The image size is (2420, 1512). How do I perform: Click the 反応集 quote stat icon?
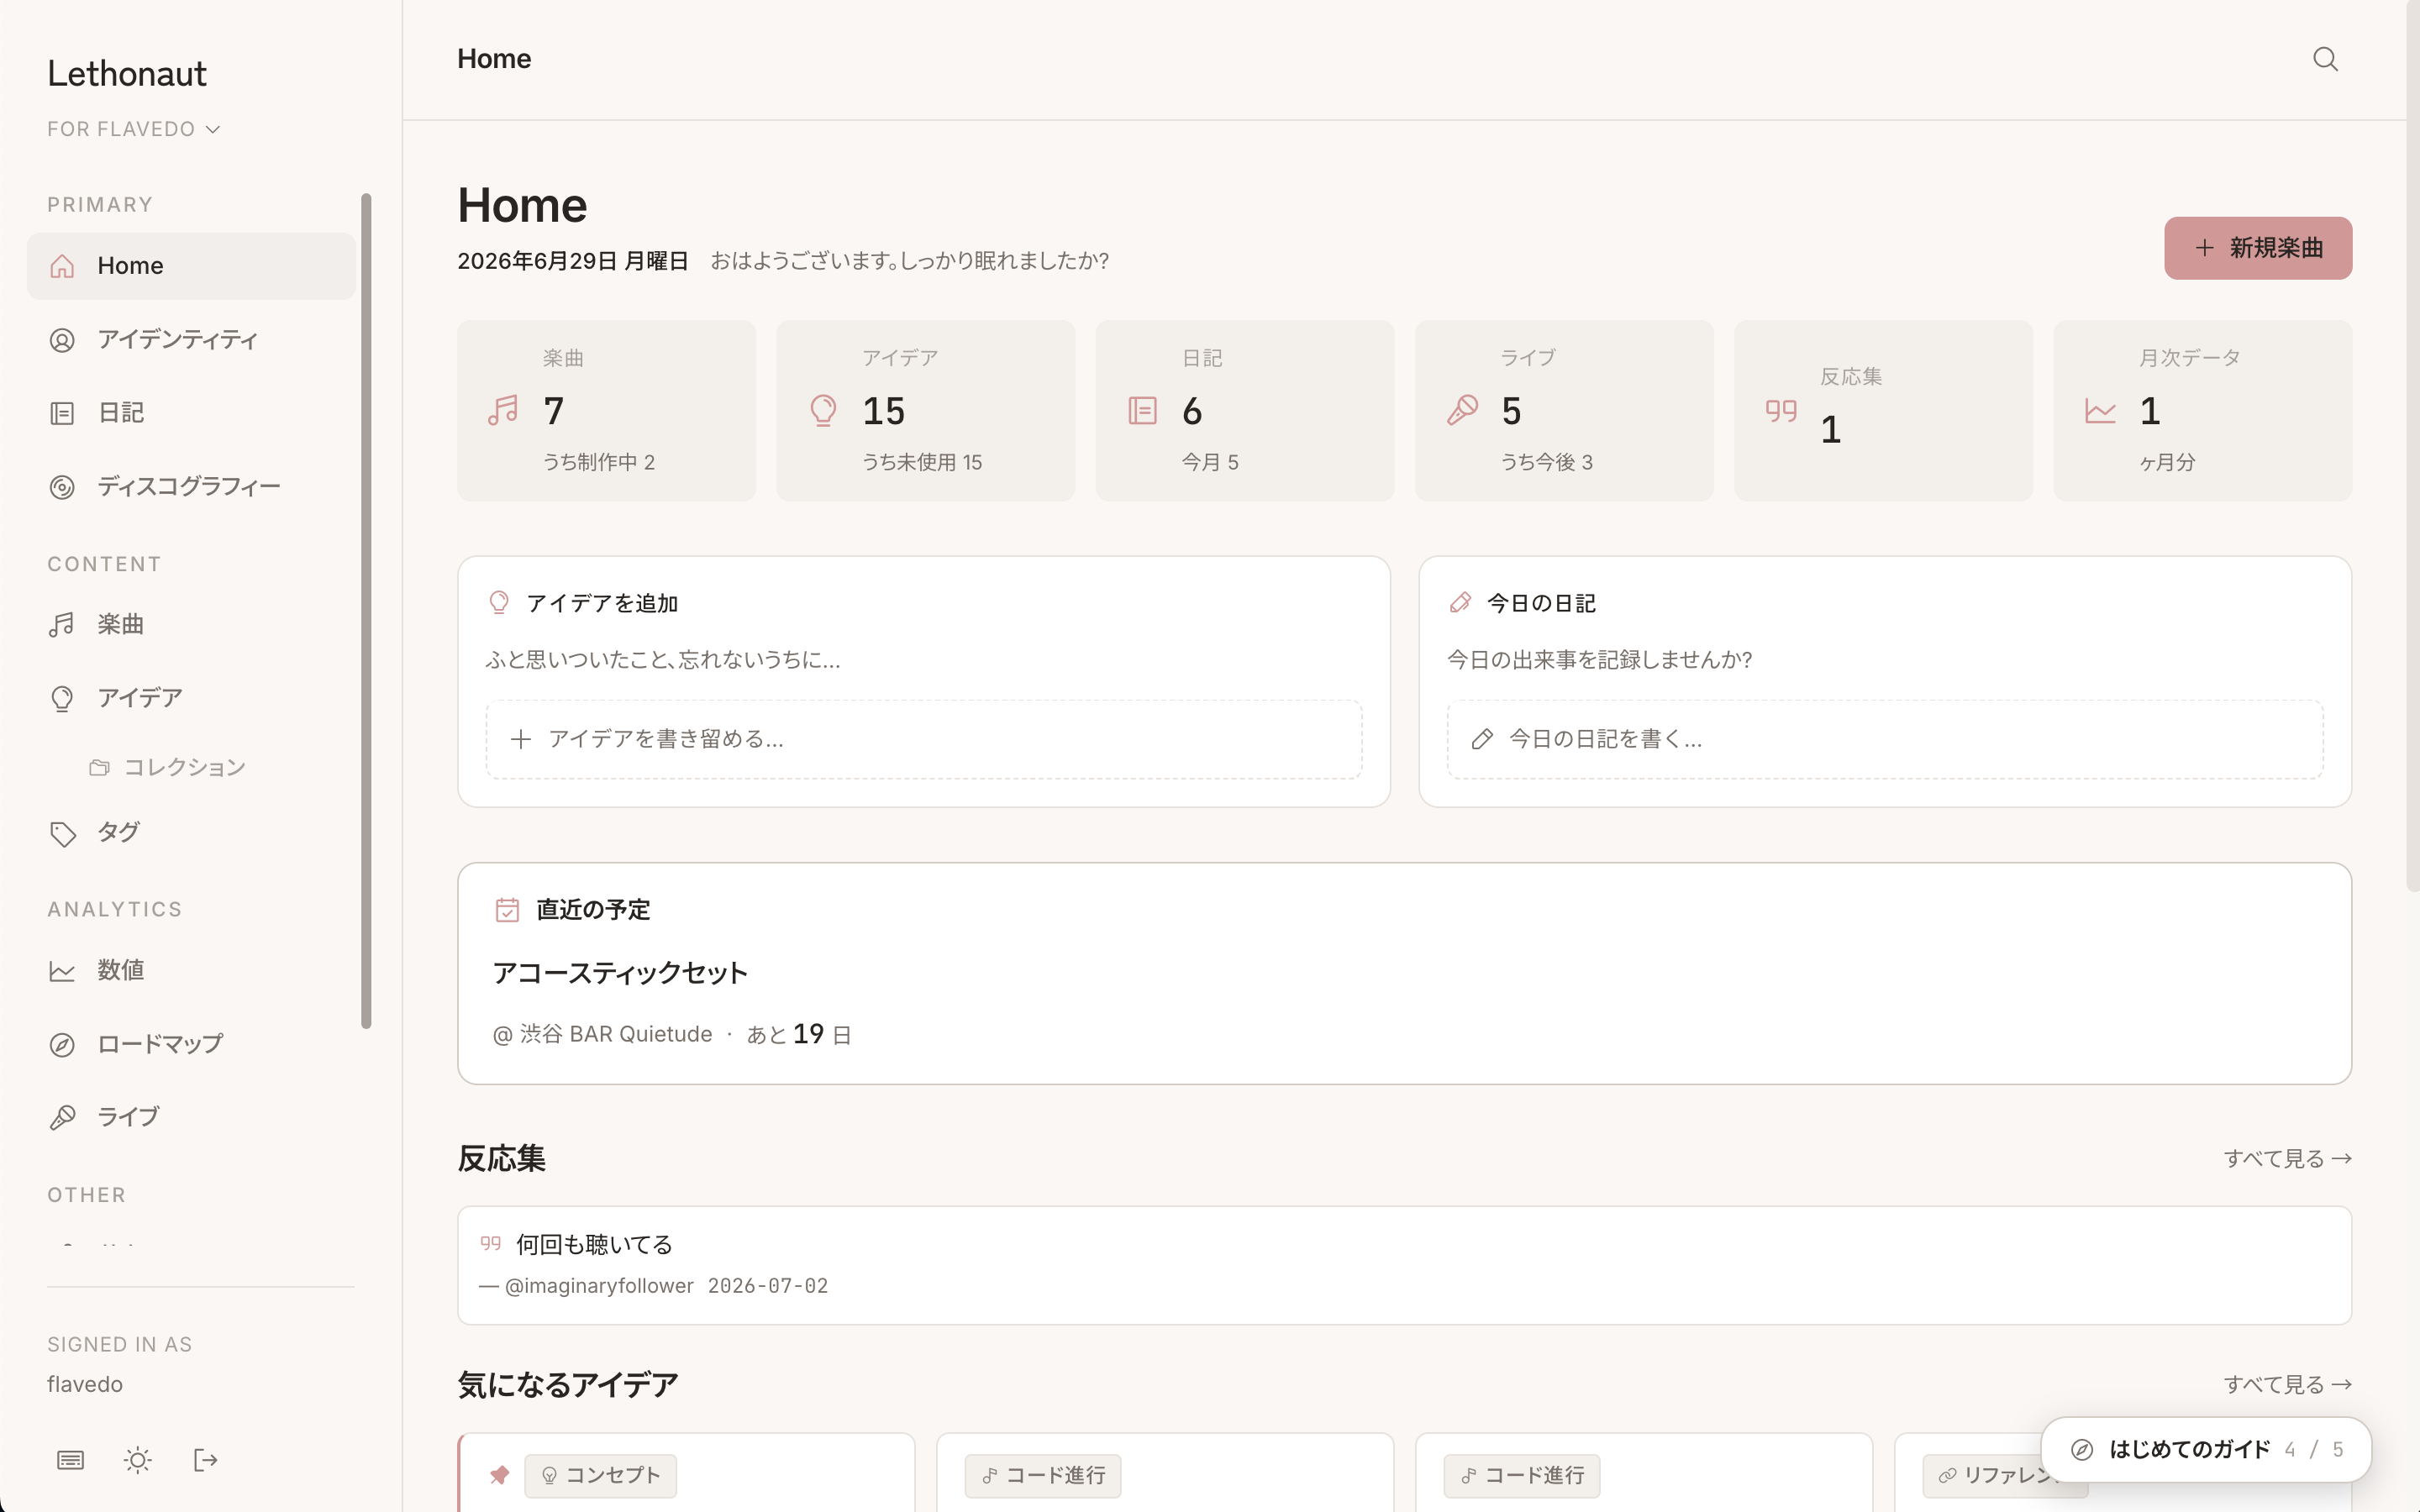tap(1781, 410)
